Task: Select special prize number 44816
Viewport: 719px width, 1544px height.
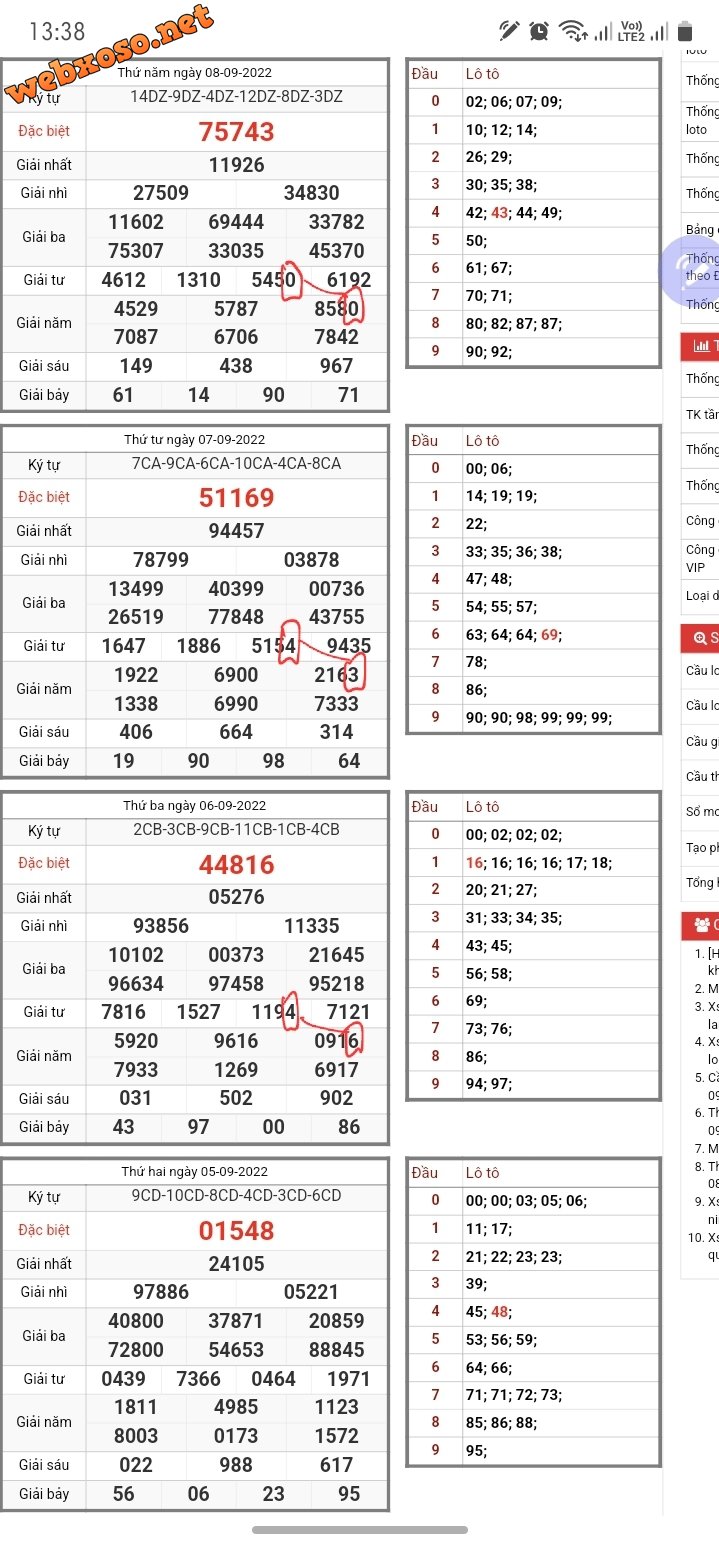Action: (236, 864)
